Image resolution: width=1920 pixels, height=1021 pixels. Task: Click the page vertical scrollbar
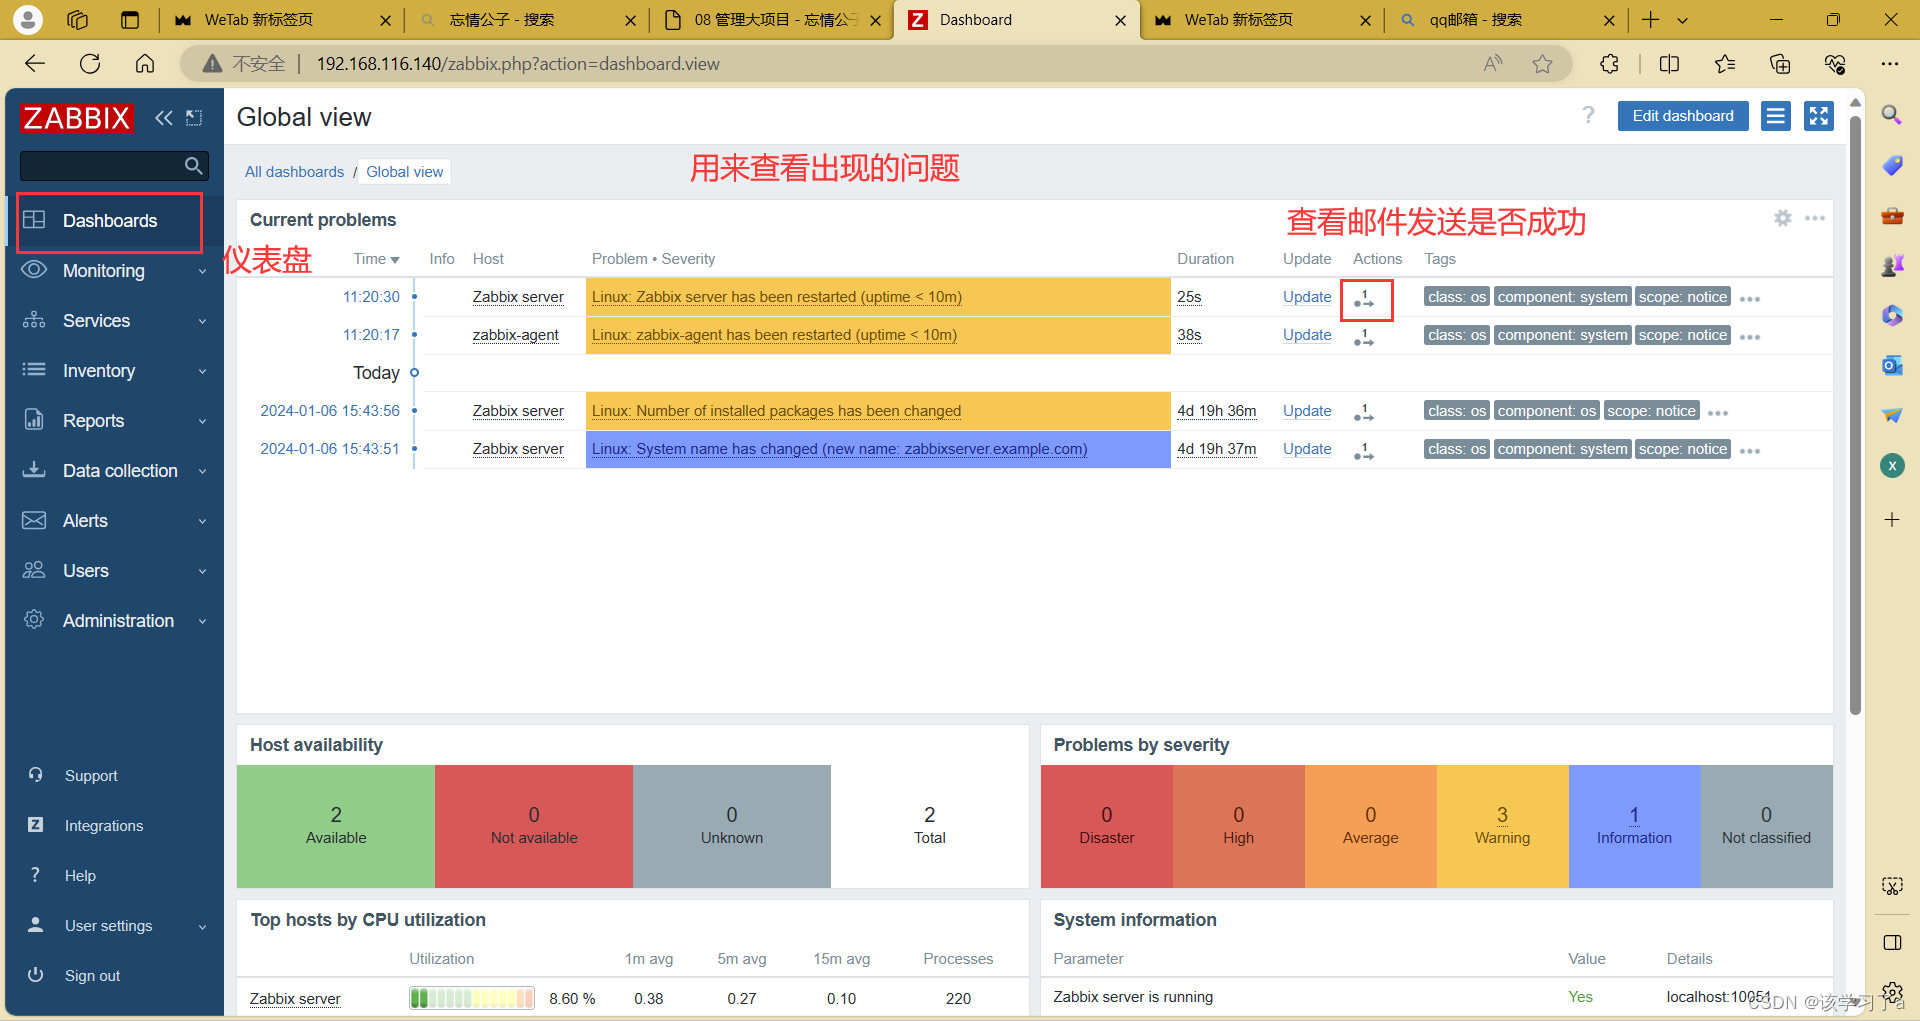point(1855,415)
